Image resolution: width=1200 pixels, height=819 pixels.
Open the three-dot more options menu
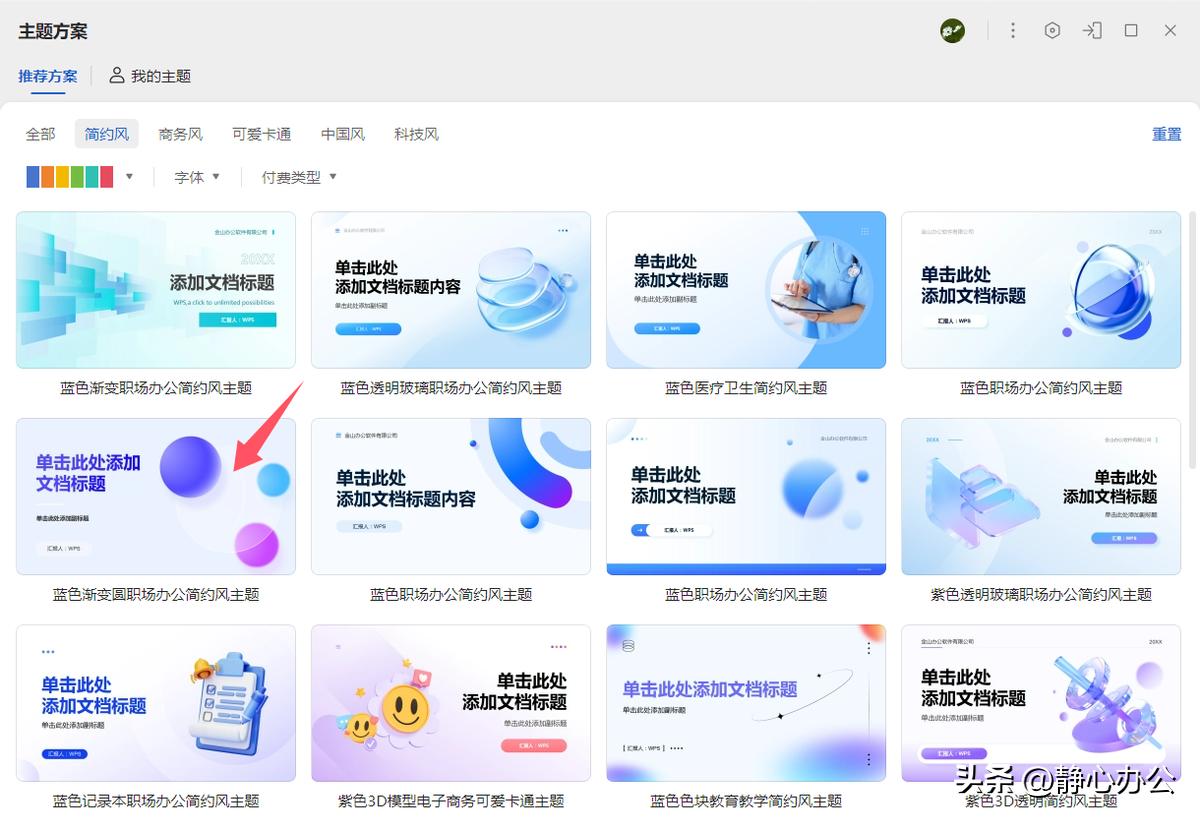[x=1012, y=31]
